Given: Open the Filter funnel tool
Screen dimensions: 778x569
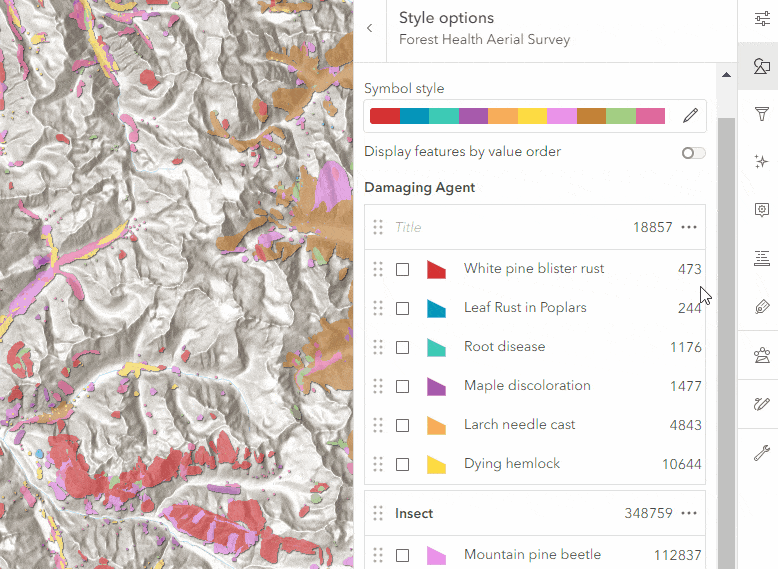Looking at the screenshot, I should coord(761,114).
